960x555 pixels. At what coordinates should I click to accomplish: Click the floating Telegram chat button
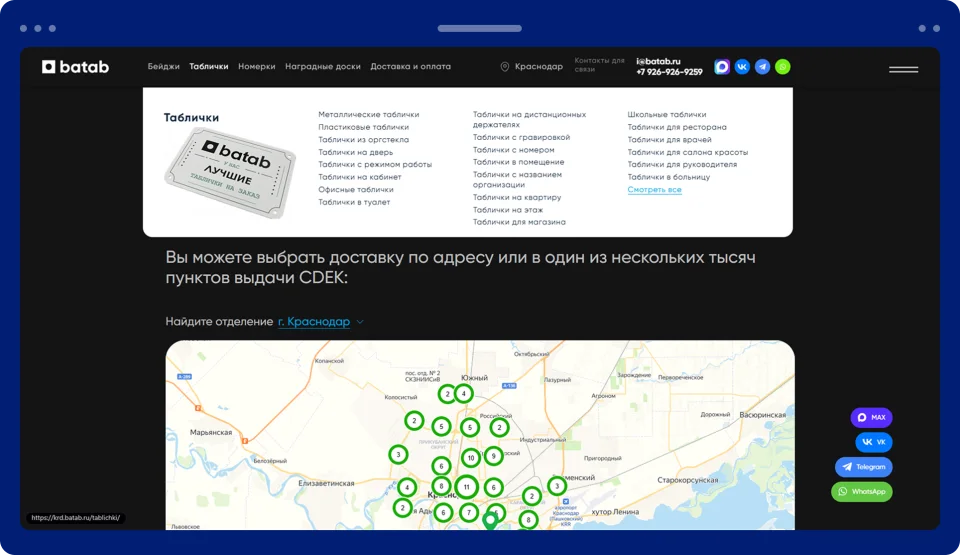863,467
